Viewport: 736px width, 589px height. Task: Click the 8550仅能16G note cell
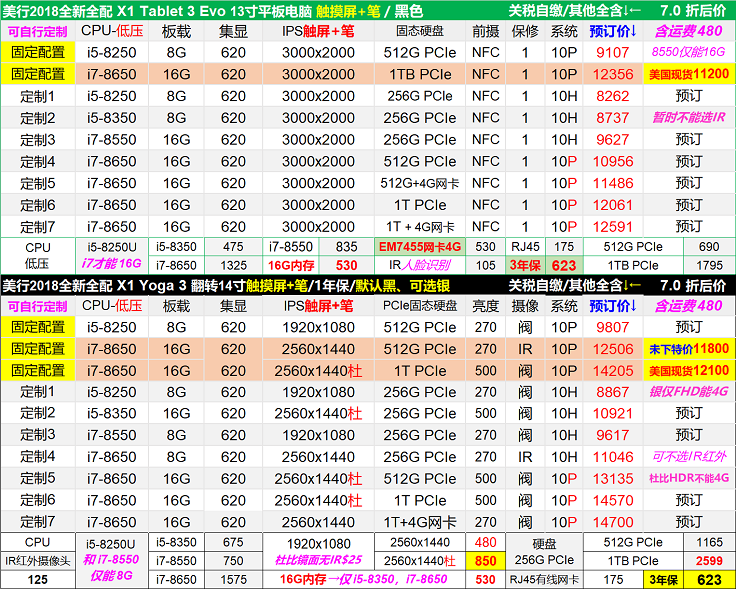pos(688,52)
